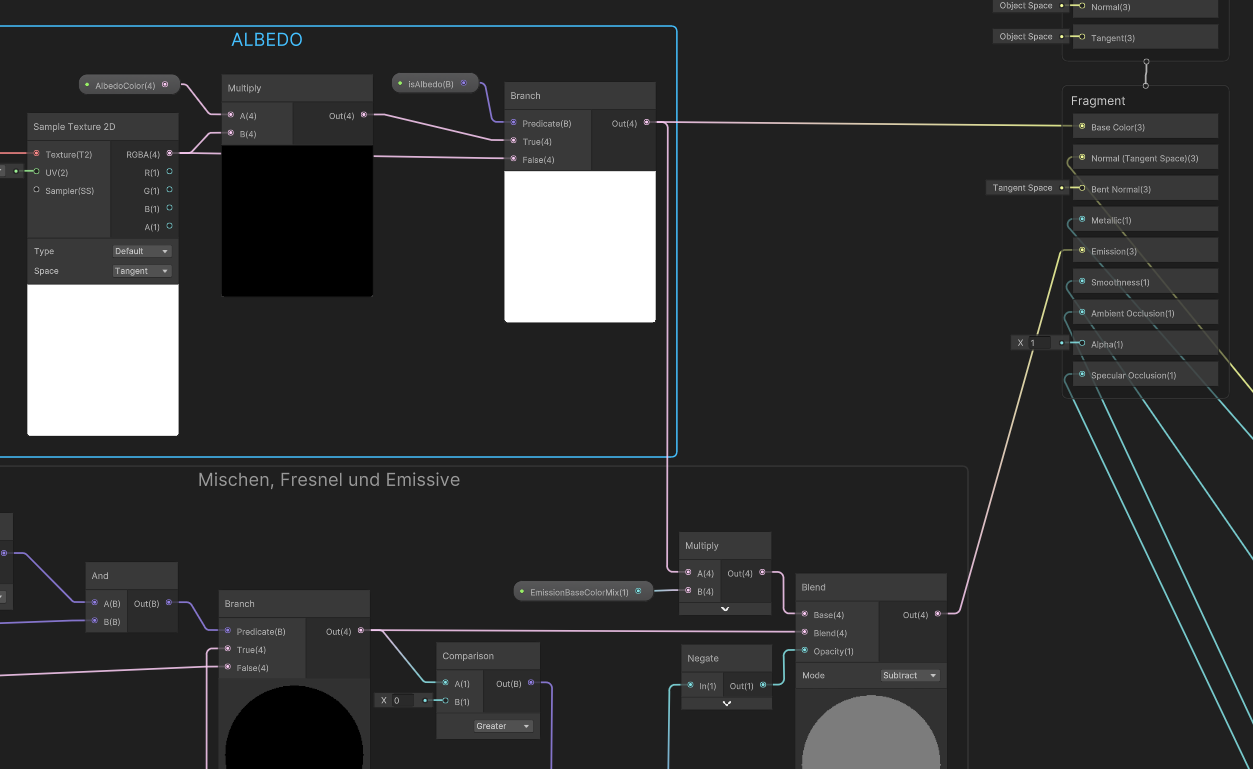
Task: Click the Base Color(3) port in Fragment
Action: 1082,127
